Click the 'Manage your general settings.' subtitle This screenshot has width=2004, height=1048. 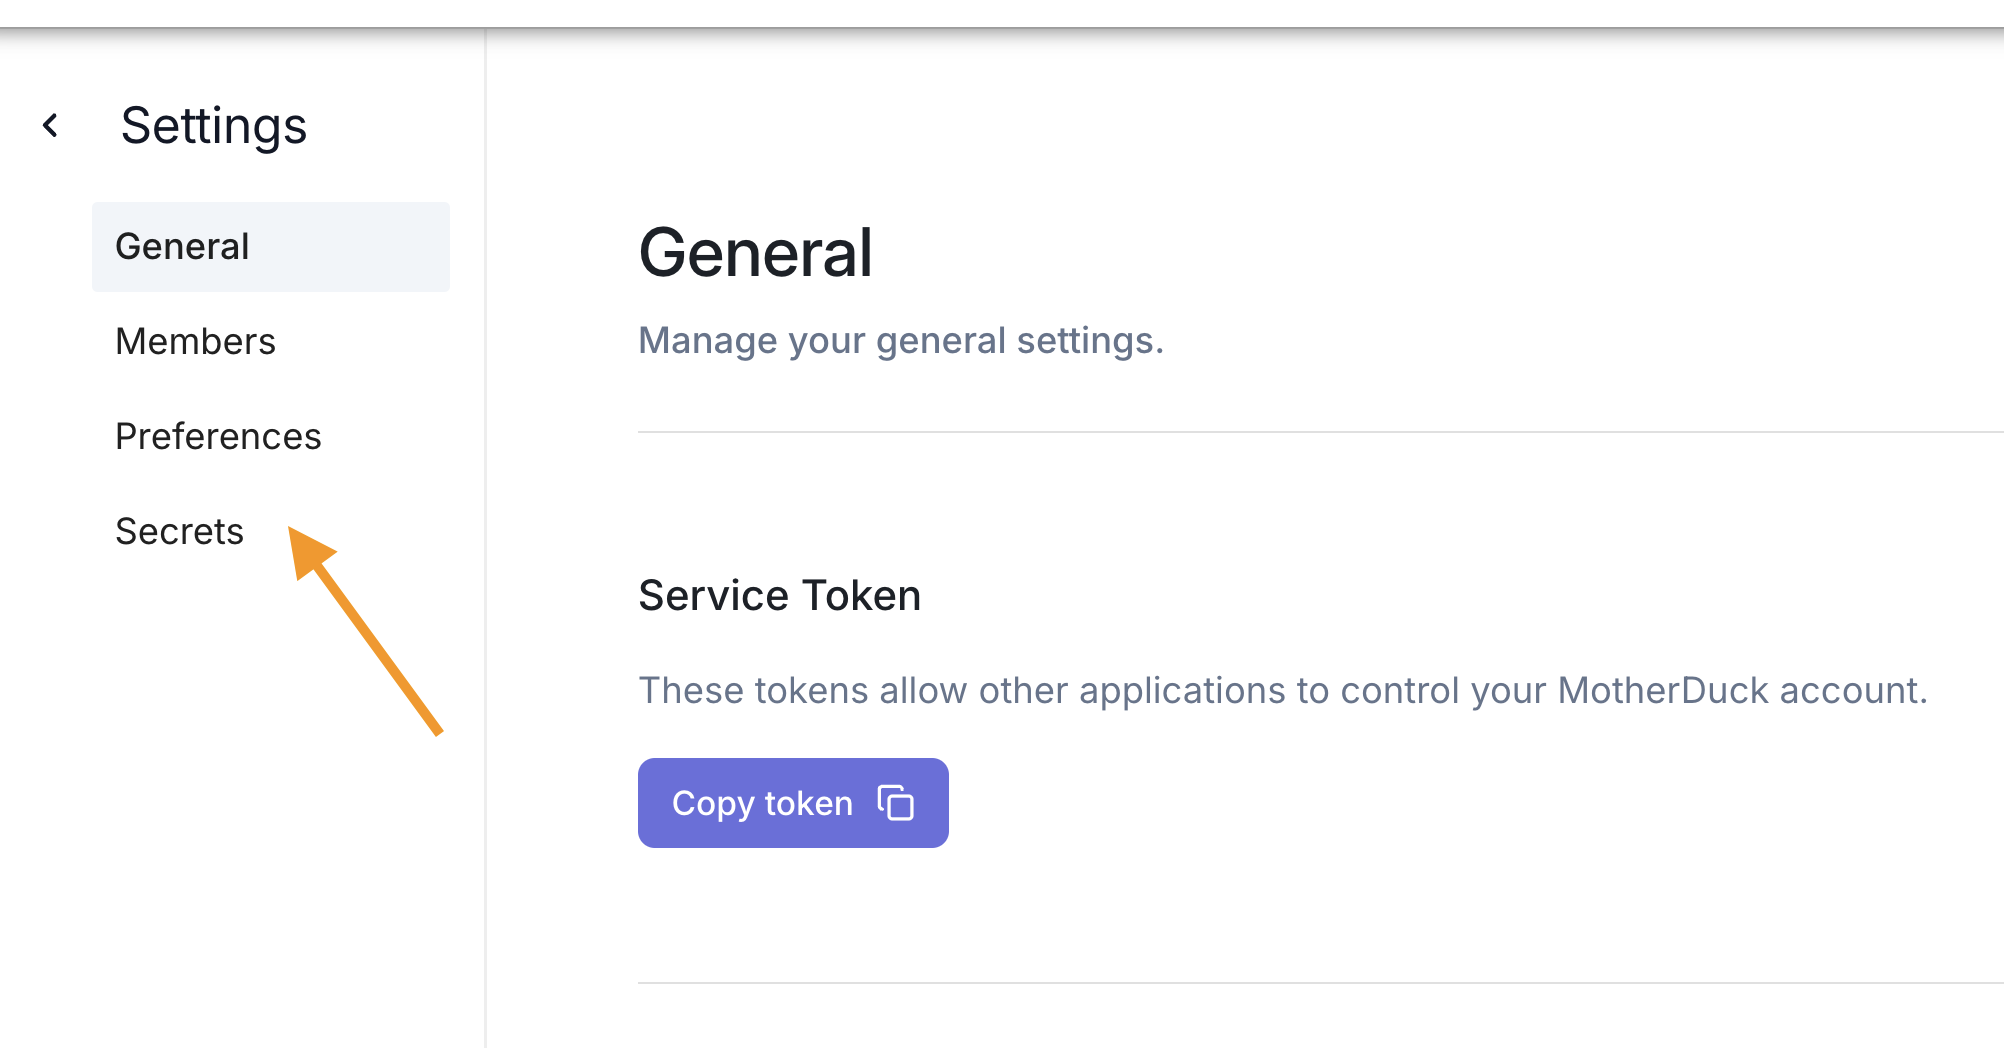(901, 341)
